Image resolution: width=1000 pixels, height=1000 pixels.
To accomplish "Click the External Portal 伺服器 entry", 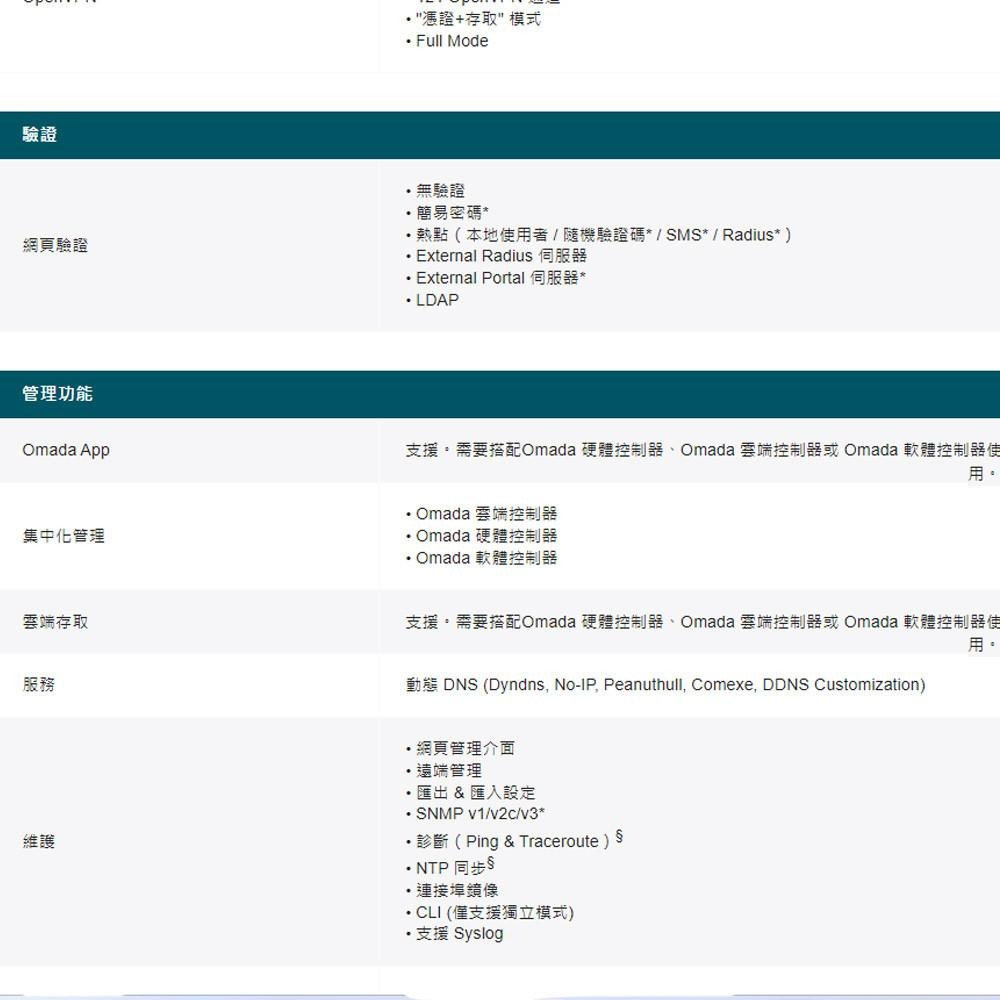I will click(x=492, y=278).
